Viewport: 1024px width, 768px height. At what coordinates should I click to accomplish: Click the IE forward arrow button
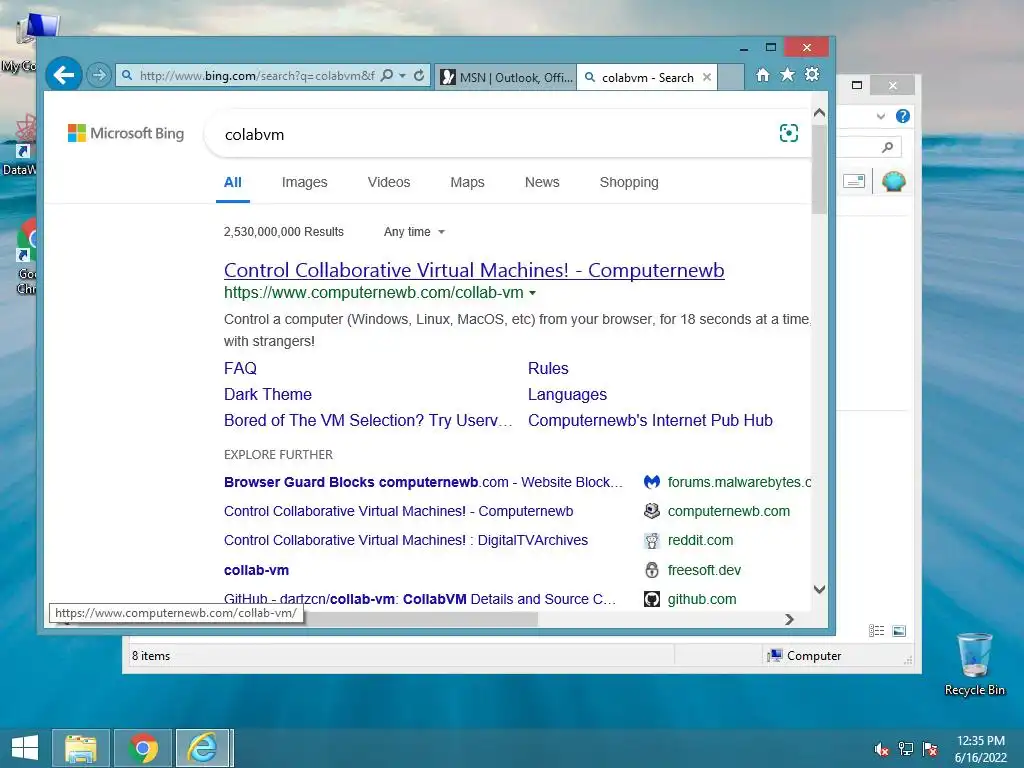(99, 75)
